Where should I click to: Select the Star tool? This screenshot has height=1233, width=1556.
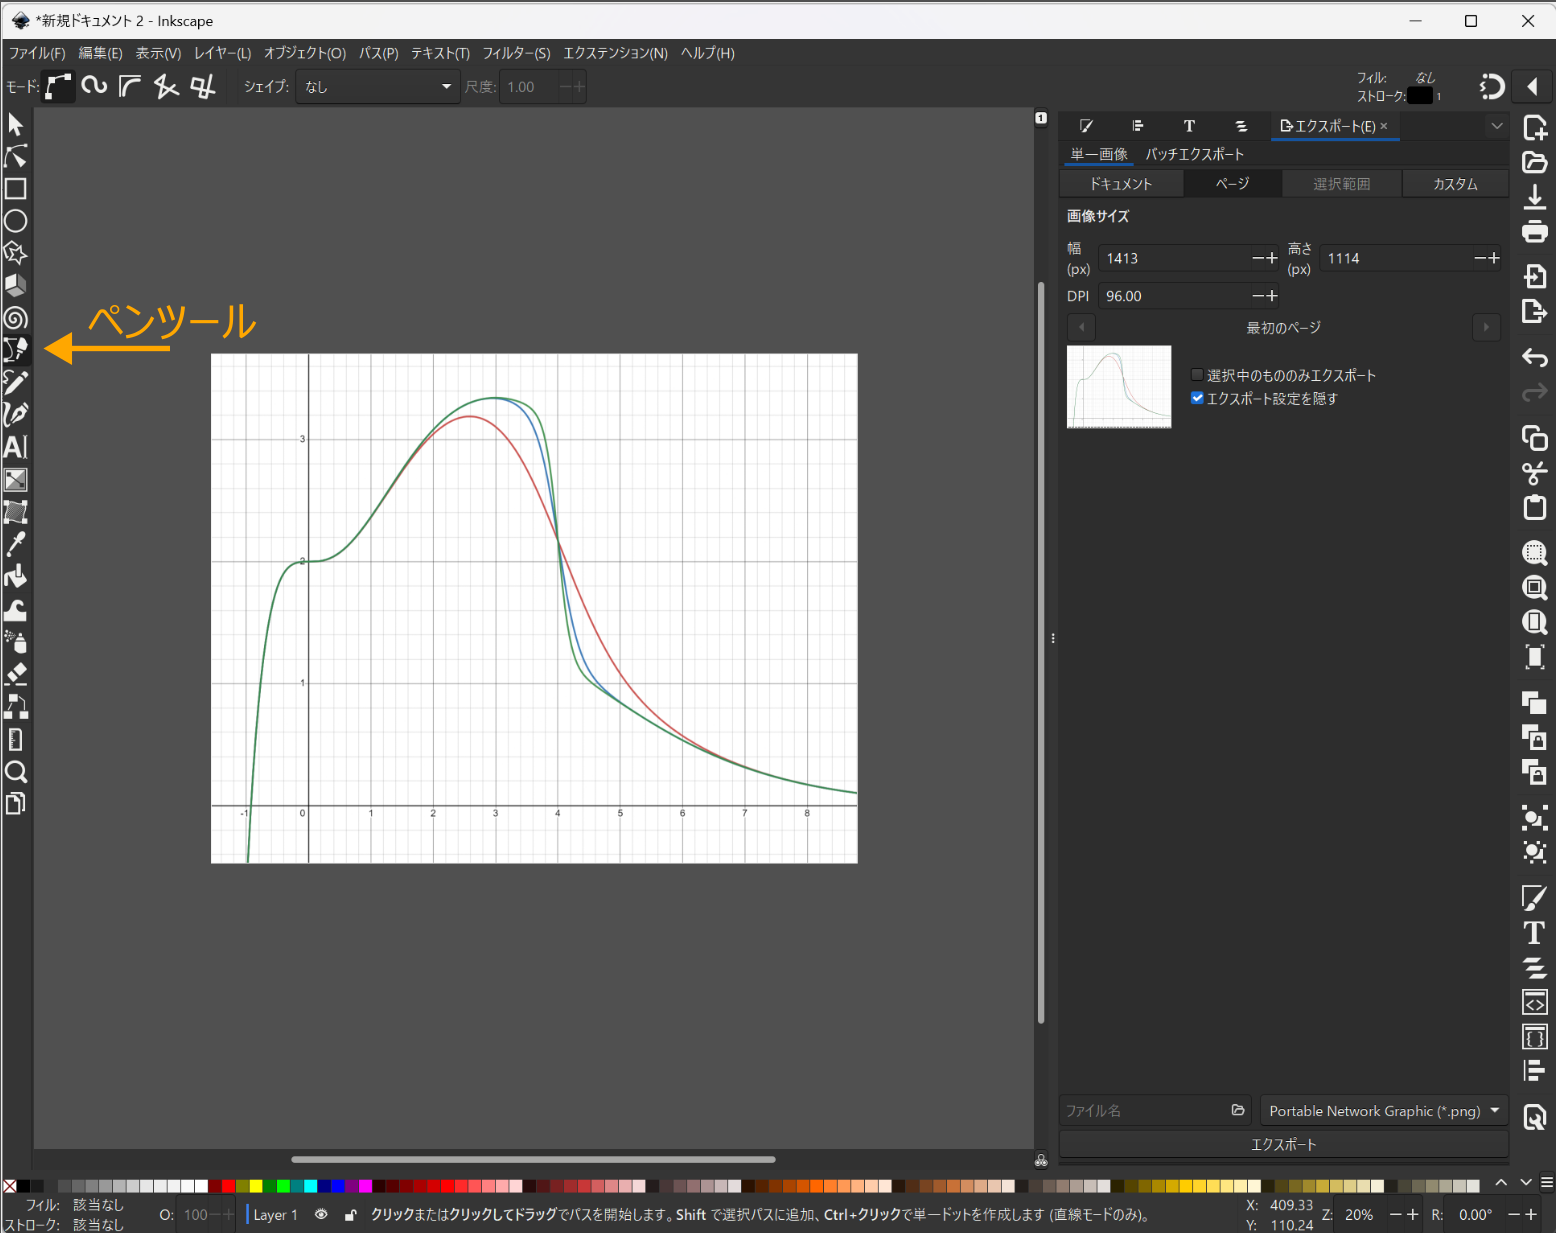pyautogui.click(x=16, y=253)
